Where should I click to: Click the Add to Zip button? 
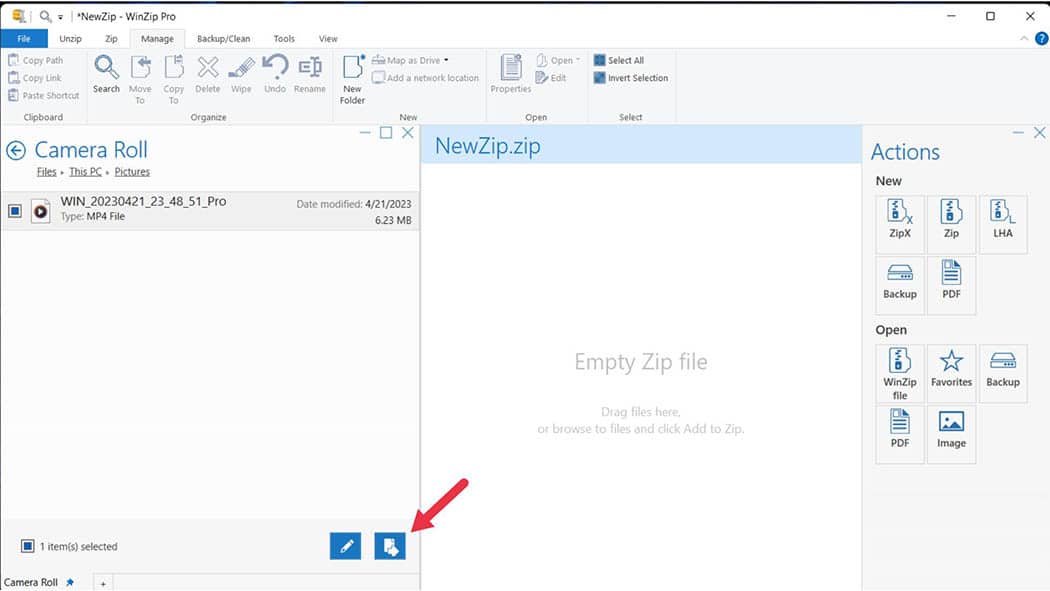click(390, 546)
